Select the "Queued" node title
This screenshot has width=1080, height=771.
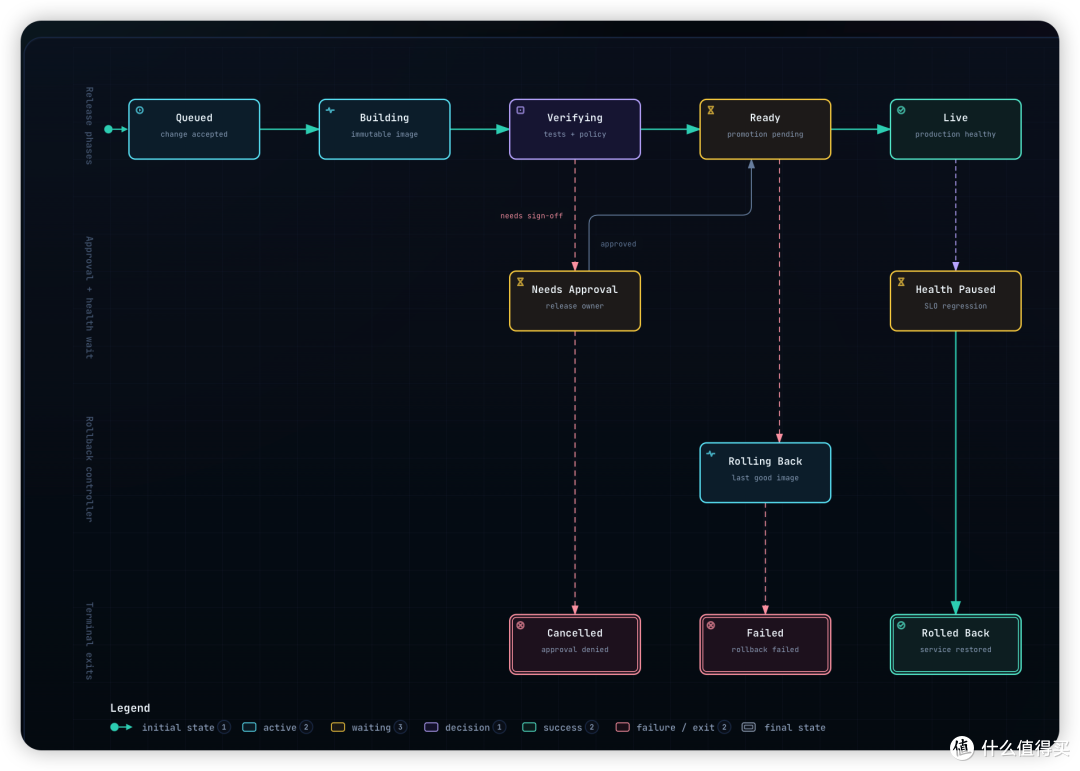click(x=194, y=118)
